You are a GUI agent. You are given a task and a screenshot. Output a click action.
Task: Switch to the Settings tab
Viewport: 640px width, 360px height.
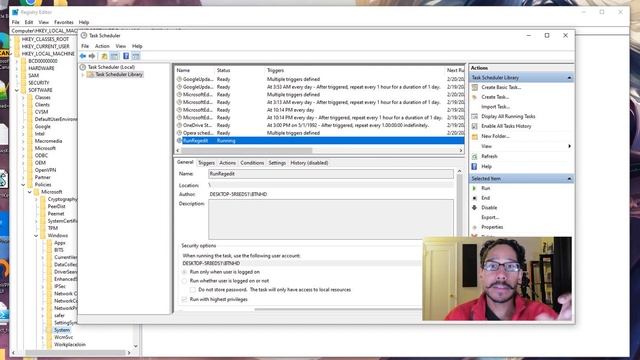277,163
